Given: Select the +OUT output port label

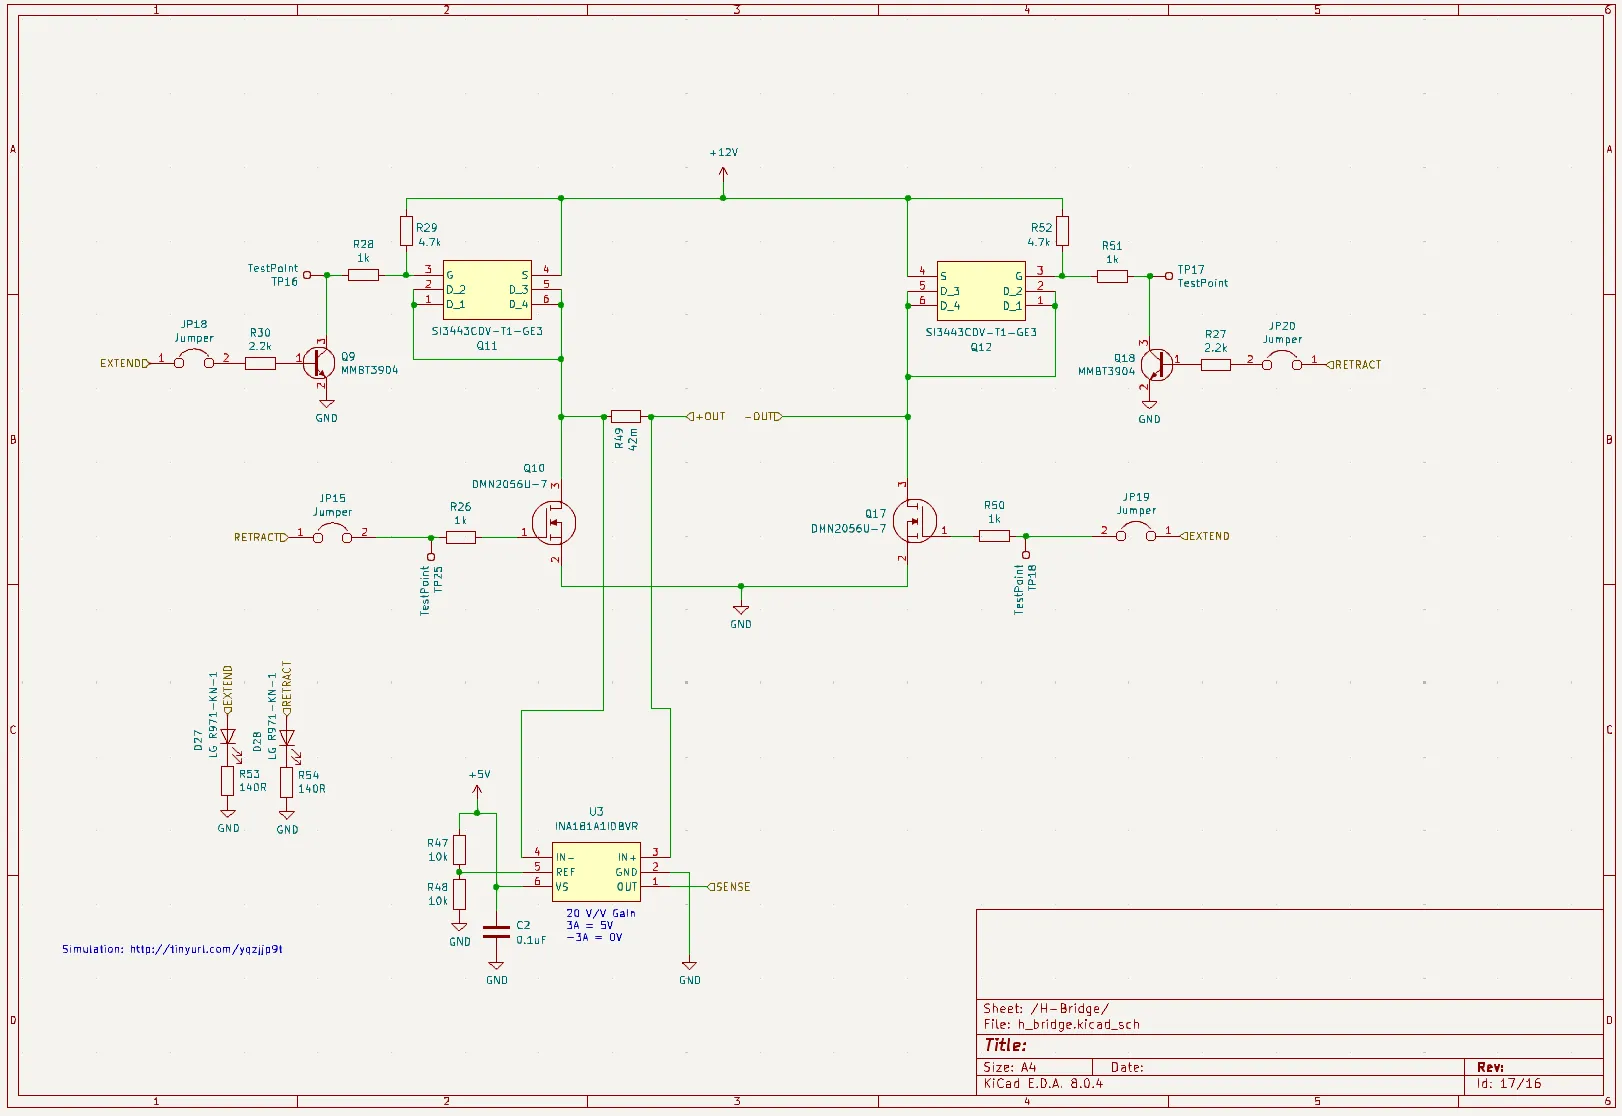Looking at the screenshot, I should (704, 416).
